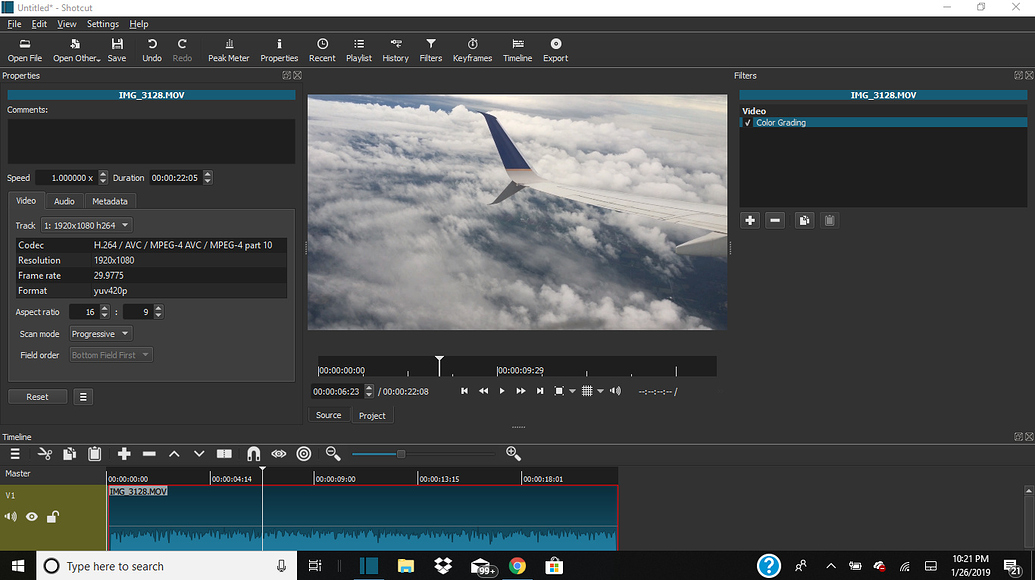
Task: Switch to the Audio properties tab
Action: point(64,201)
